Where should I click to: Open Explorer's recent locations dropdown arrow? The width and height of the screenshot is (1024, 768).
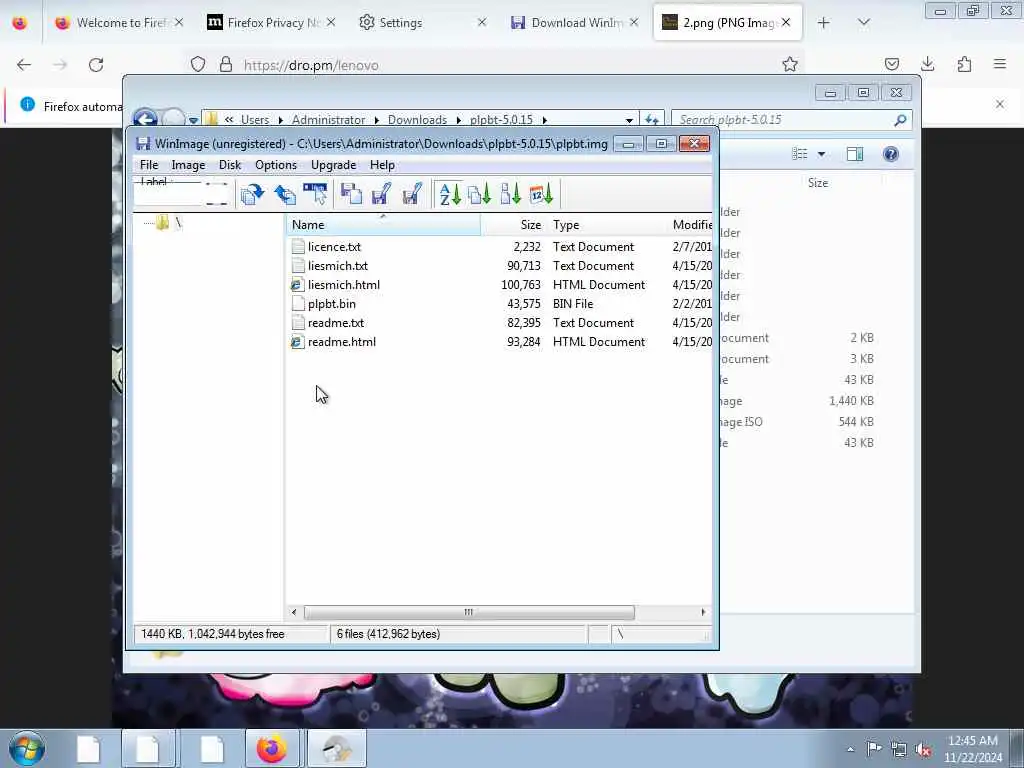tap(193, 121)
